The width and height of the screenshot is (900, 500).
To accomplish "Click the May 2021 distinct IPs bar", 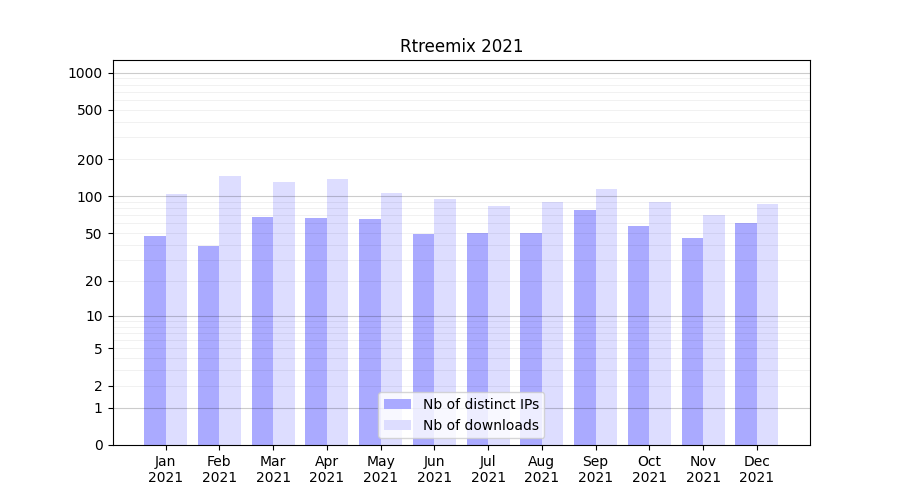I will point(370,332).
